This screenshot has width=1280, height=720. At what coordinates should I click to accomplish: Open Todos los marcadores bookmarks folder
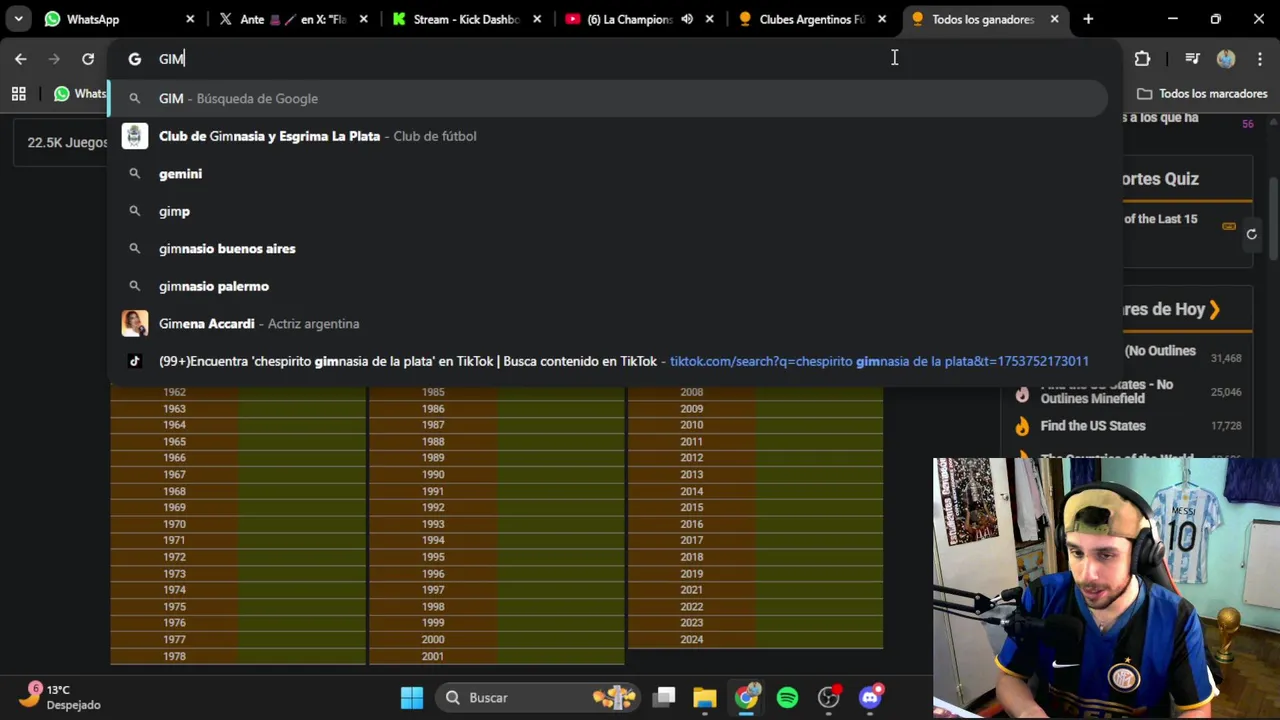(1202, 94)
